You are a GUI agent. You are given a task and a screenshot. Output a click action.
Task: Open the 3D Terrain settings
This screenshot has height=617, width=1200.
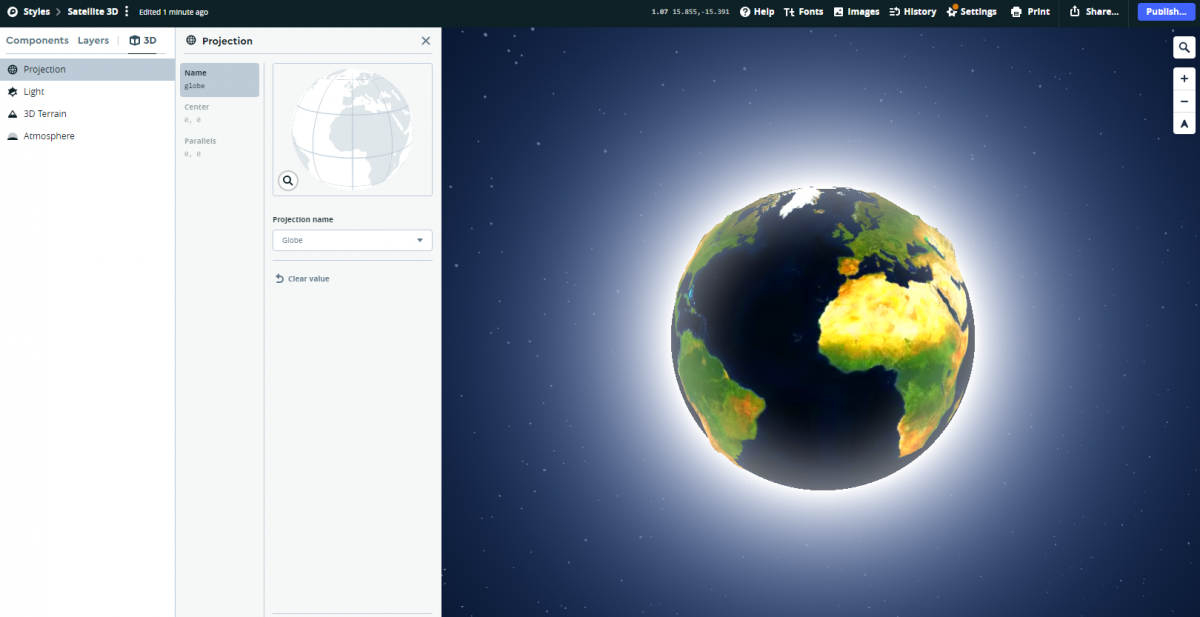coord(44,113)
